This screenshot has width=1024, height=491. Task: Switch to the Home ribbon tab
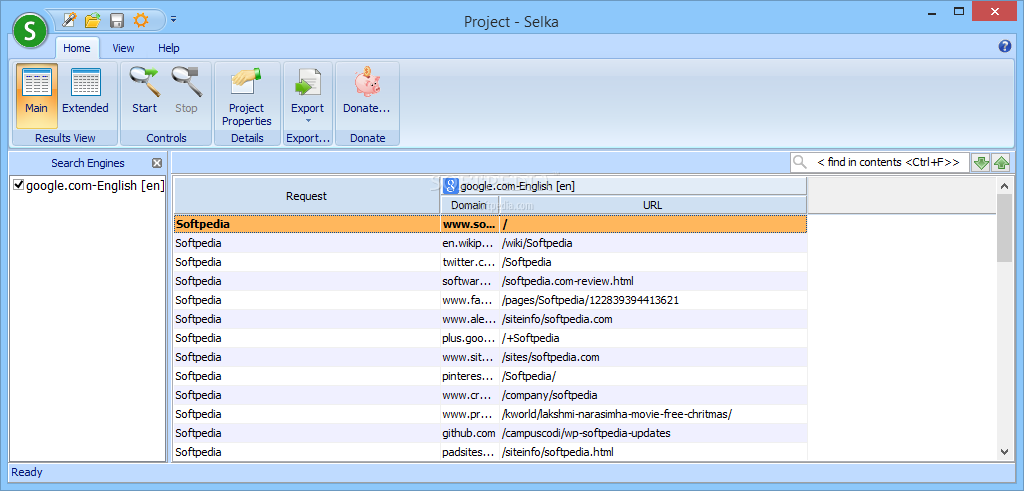coord(77,48)
